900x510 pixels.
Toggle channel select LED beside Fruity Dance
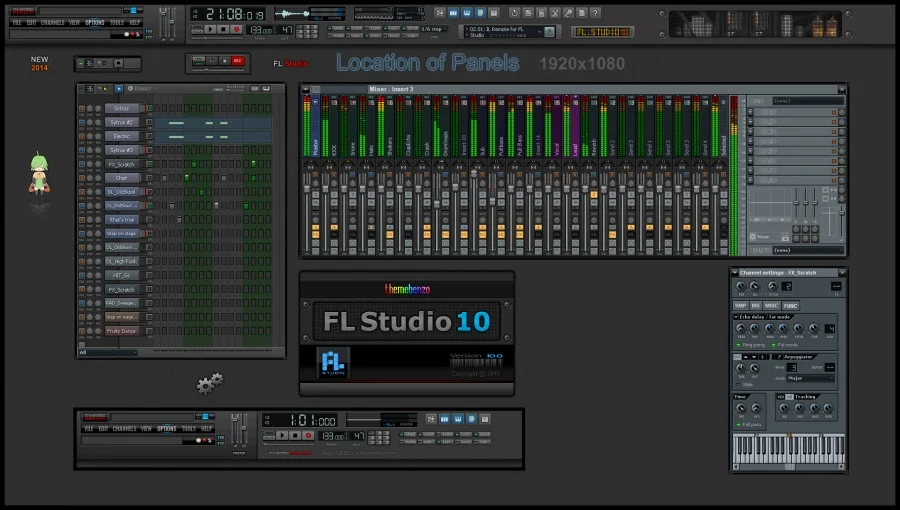149,331
